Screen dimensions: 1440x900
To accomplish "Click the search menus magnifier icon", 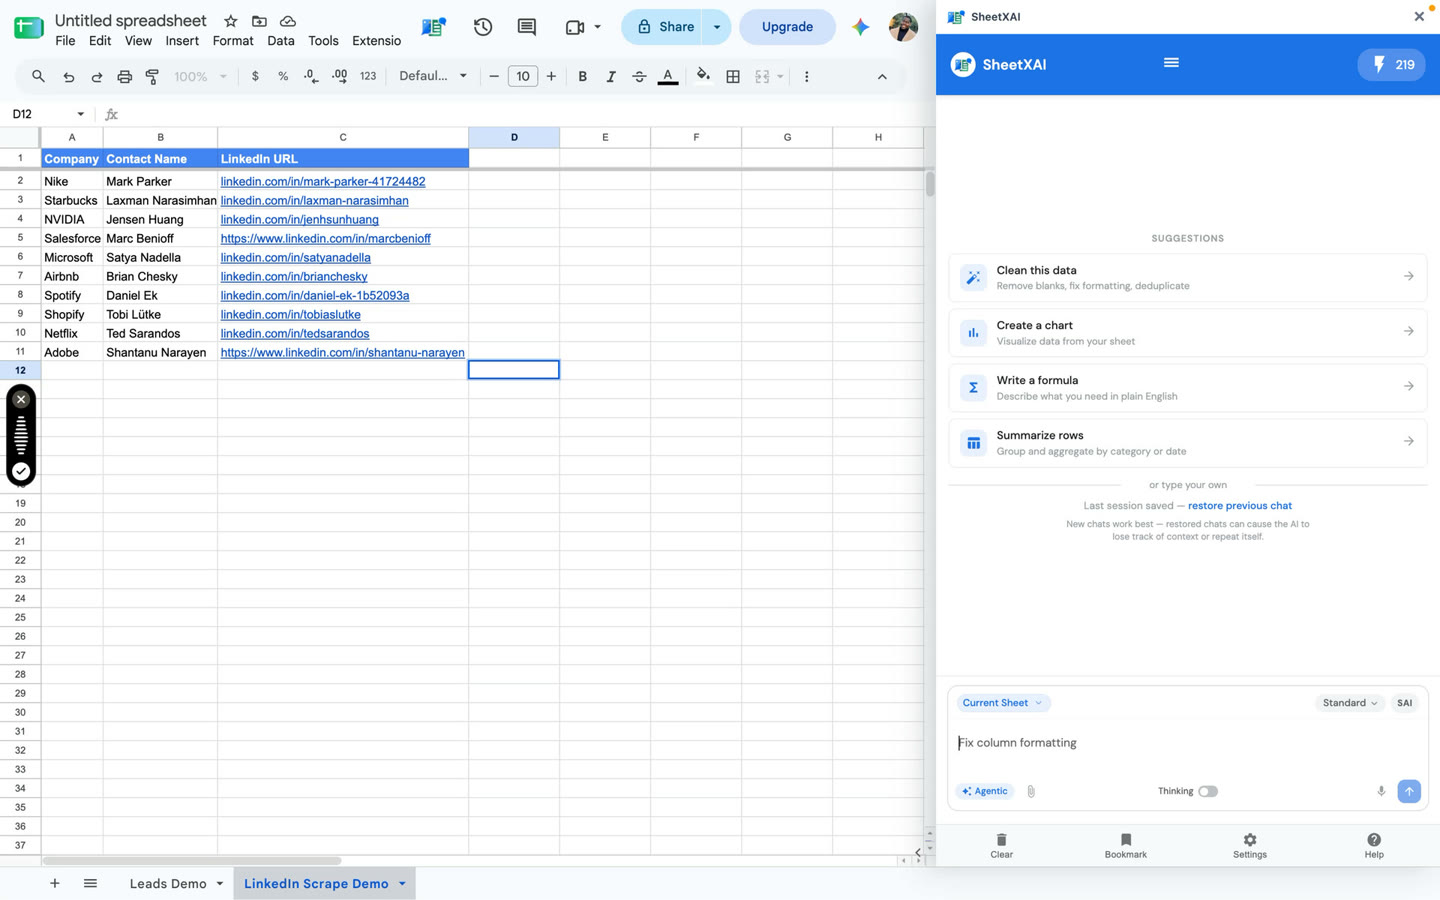I will (x=38, y=76).
